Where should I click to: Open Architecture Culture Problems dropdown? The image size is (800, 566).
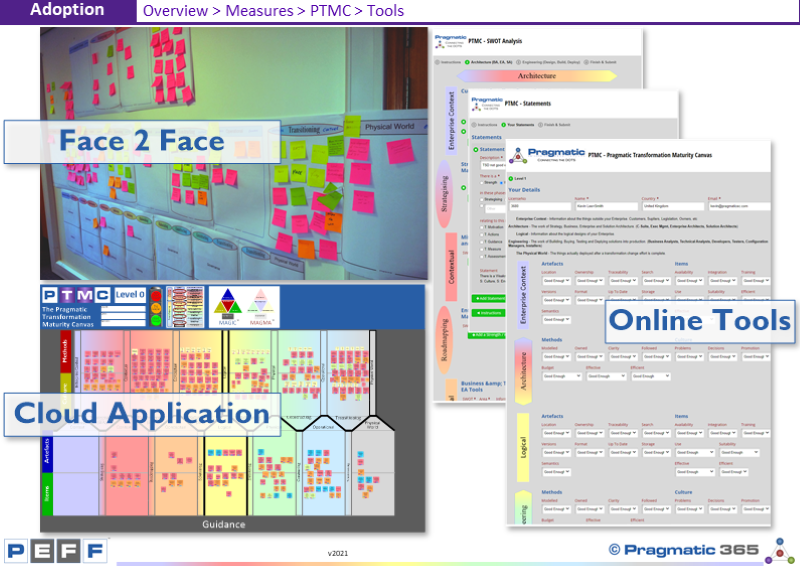click(x=689, y=357)
